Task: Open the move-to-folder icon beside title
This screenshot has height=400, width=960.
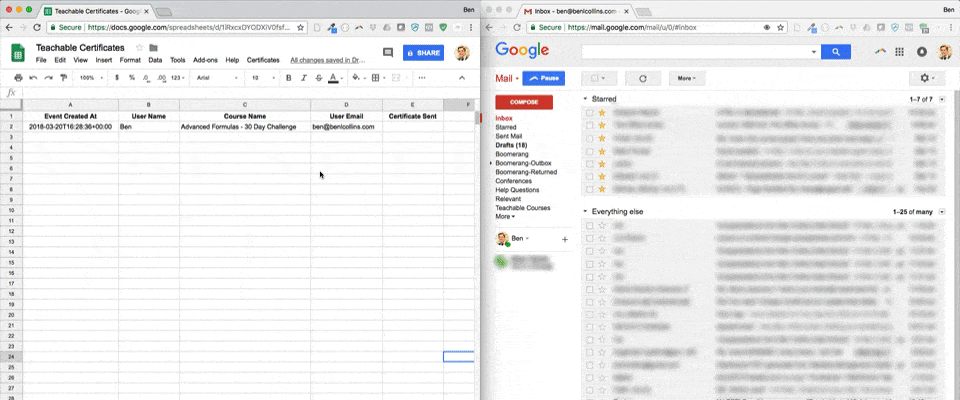Action: (x=154, y=48)
